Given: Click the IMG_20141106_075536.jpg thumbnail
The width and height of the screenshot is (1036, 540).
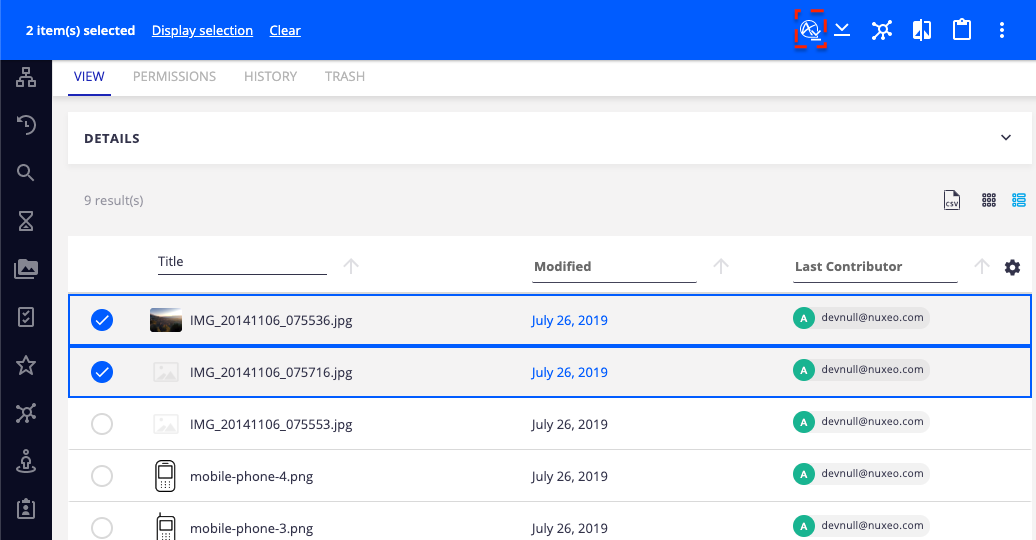Looking at the screenshot, I should point(166,320).
